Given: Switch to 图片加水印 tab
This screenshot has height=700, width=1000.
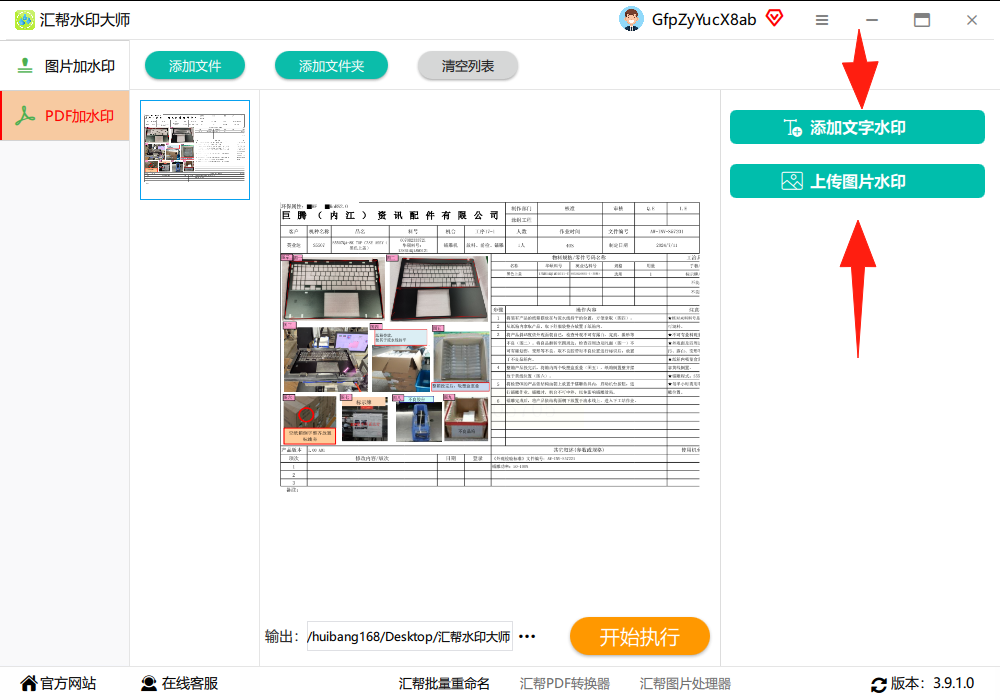Looking at the screenshot, I should [65, 66].
